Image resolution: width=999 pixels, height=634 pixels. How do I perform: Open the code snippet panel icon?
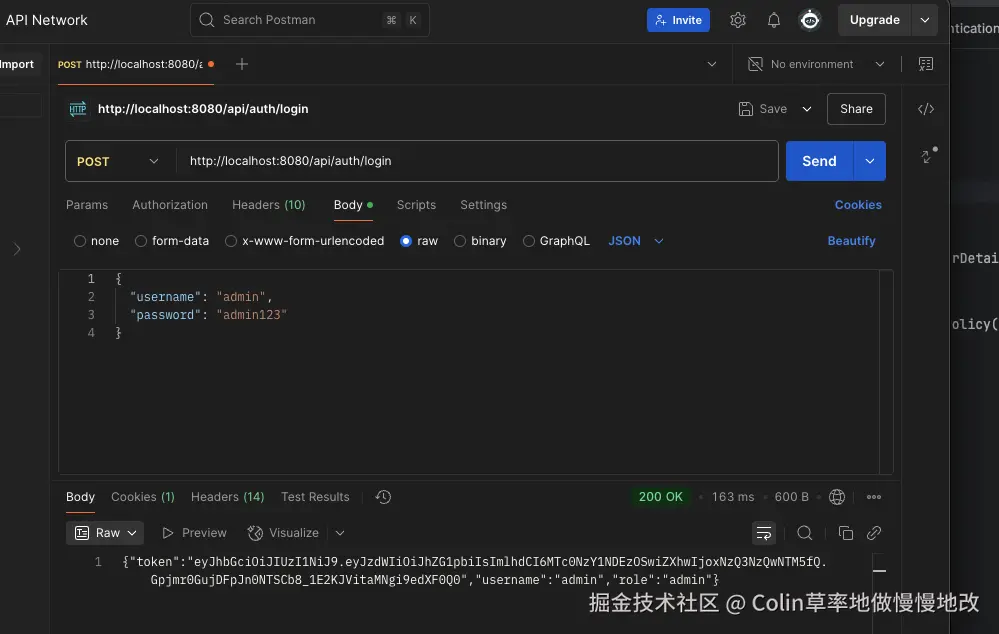[x=926, y=109]
